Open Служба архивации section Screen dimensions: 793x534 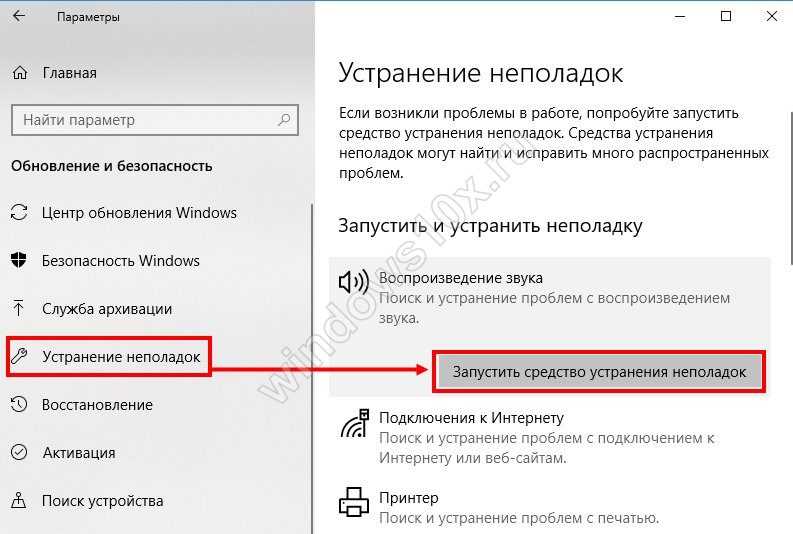click(107, 309)
